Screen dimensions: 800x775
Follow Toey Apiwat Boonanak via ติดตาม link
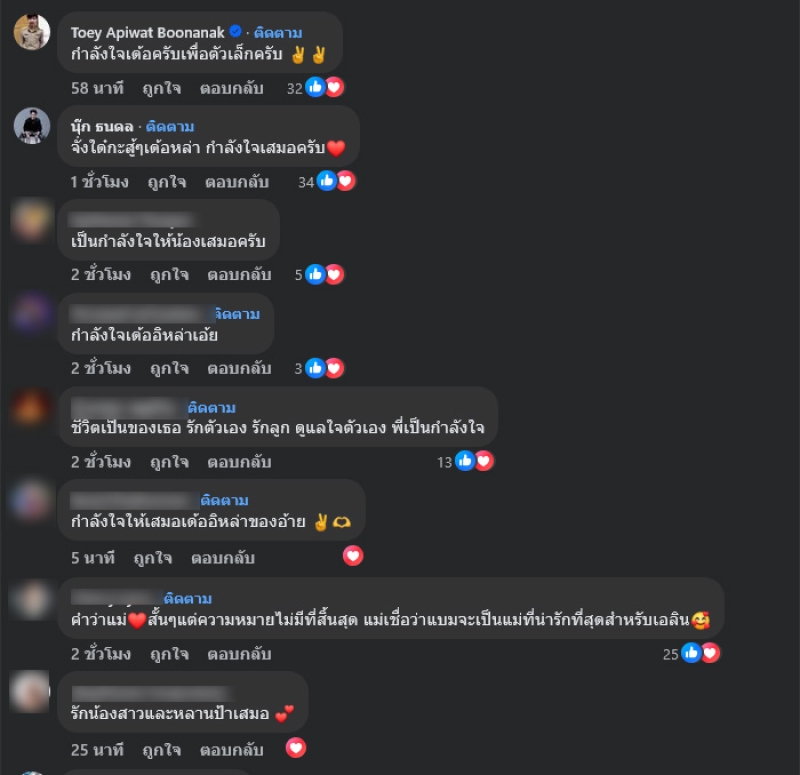[278, 33]
